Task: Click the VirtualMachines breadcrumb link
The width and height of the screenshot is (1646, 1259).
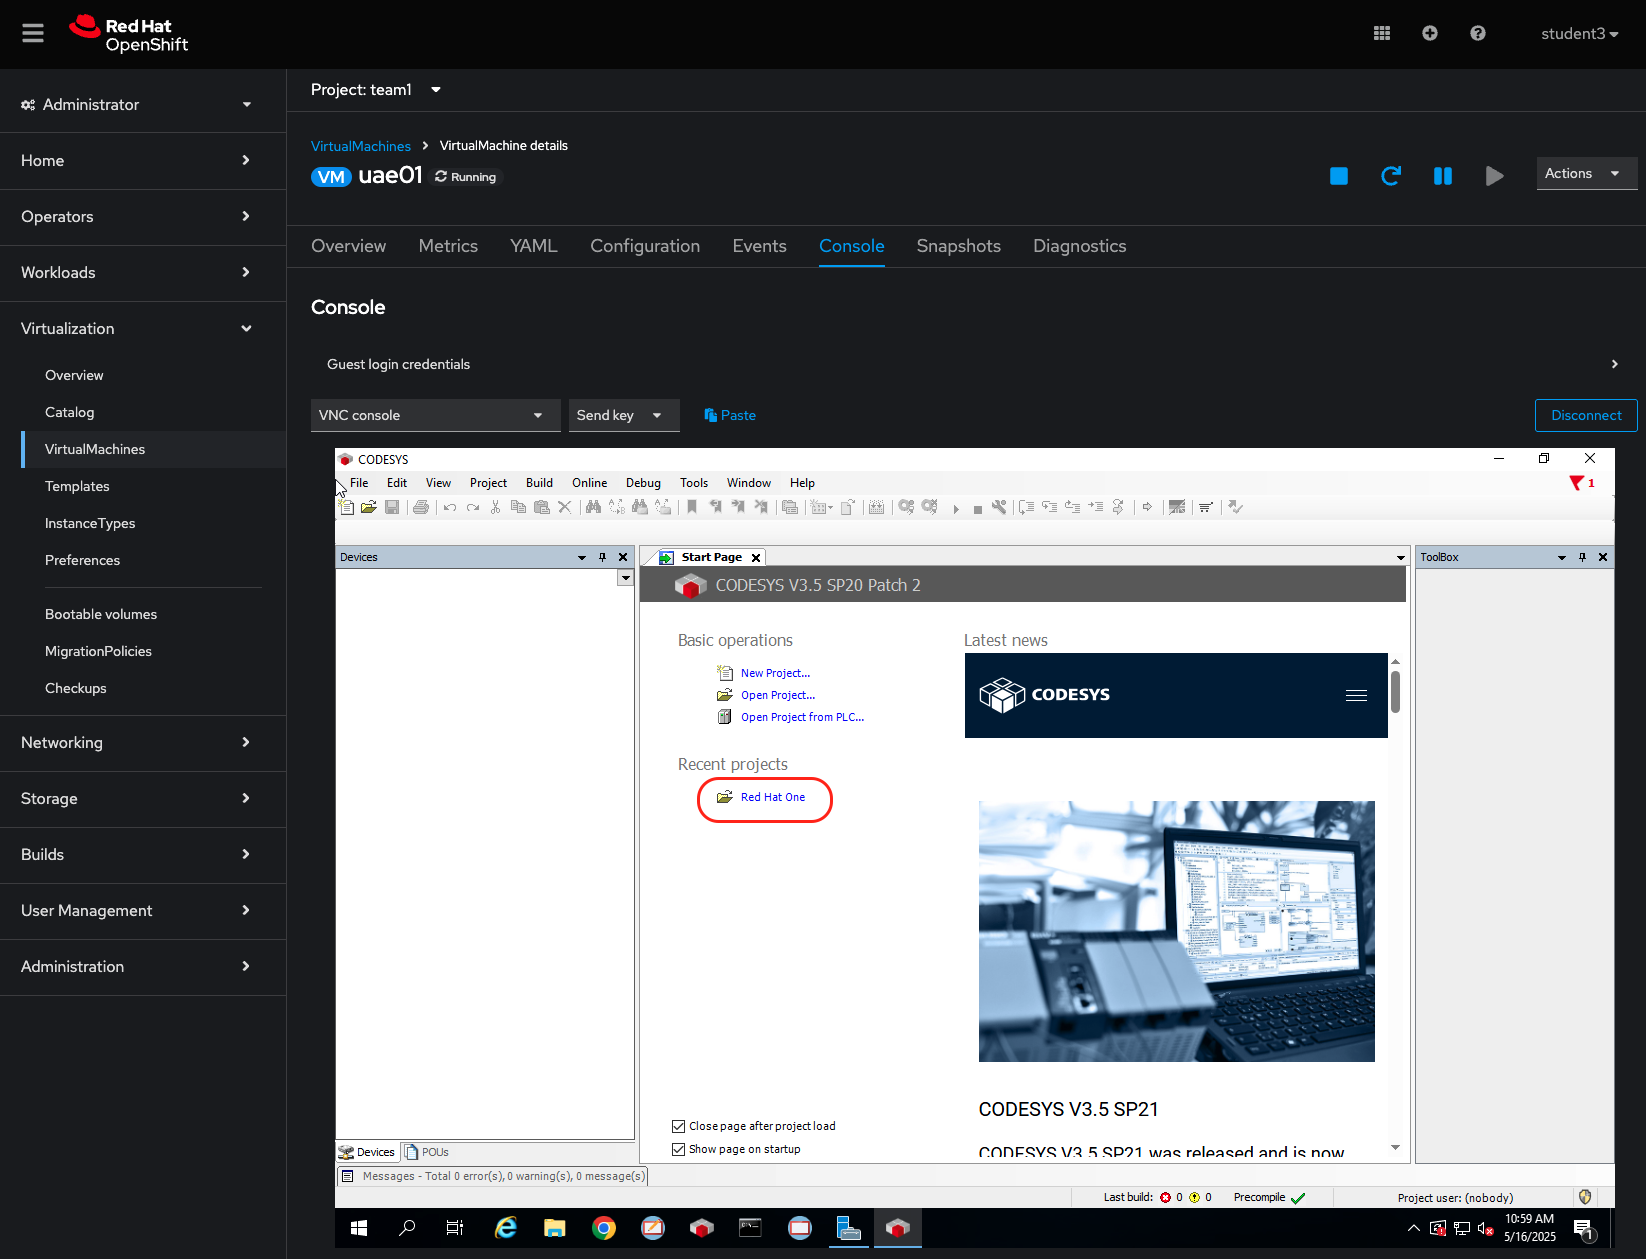Action: (x=361, y=146)
